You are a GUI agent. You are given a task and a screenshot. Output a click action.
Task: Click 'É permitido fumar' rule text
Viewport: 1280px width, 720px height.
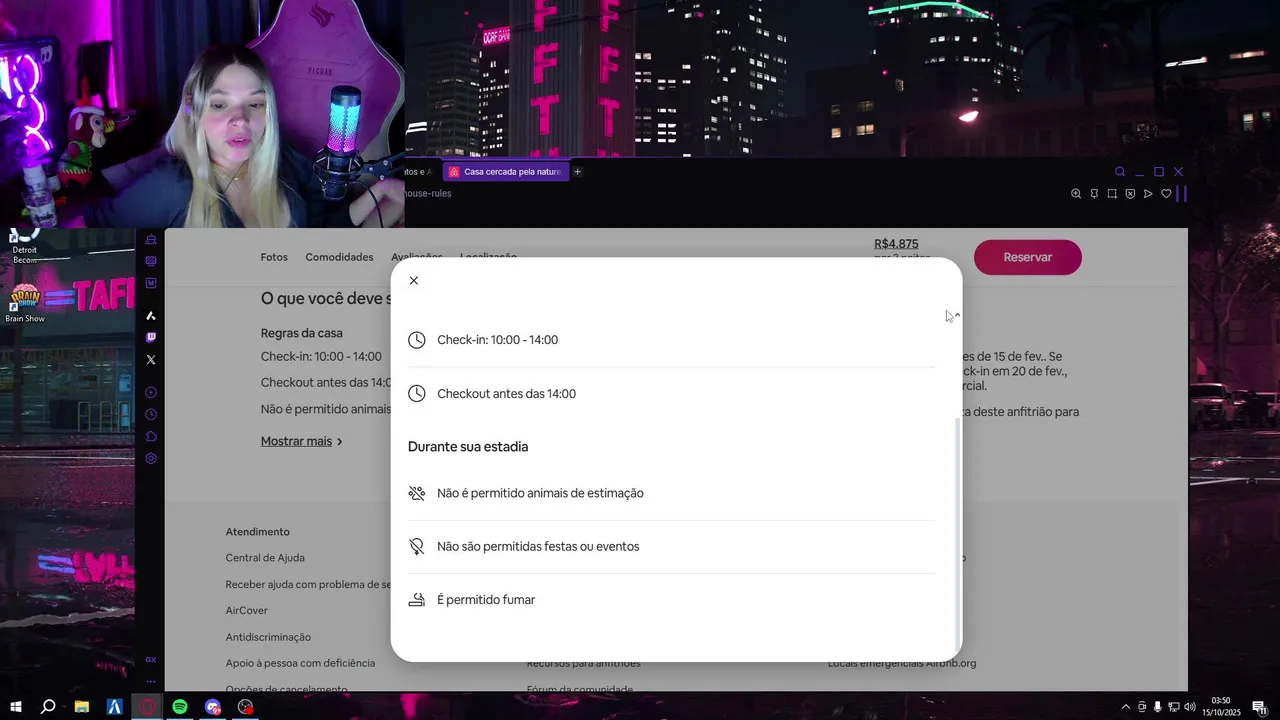[486, 600]
